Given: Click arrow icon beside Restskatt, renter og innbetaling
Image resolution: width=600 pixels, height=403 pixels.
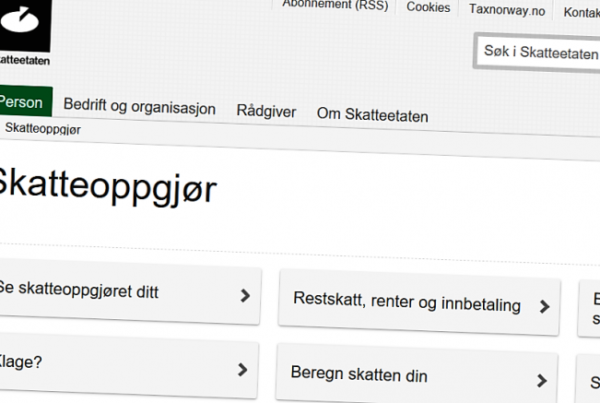Looking at the screenshot, I should point(544,307).
